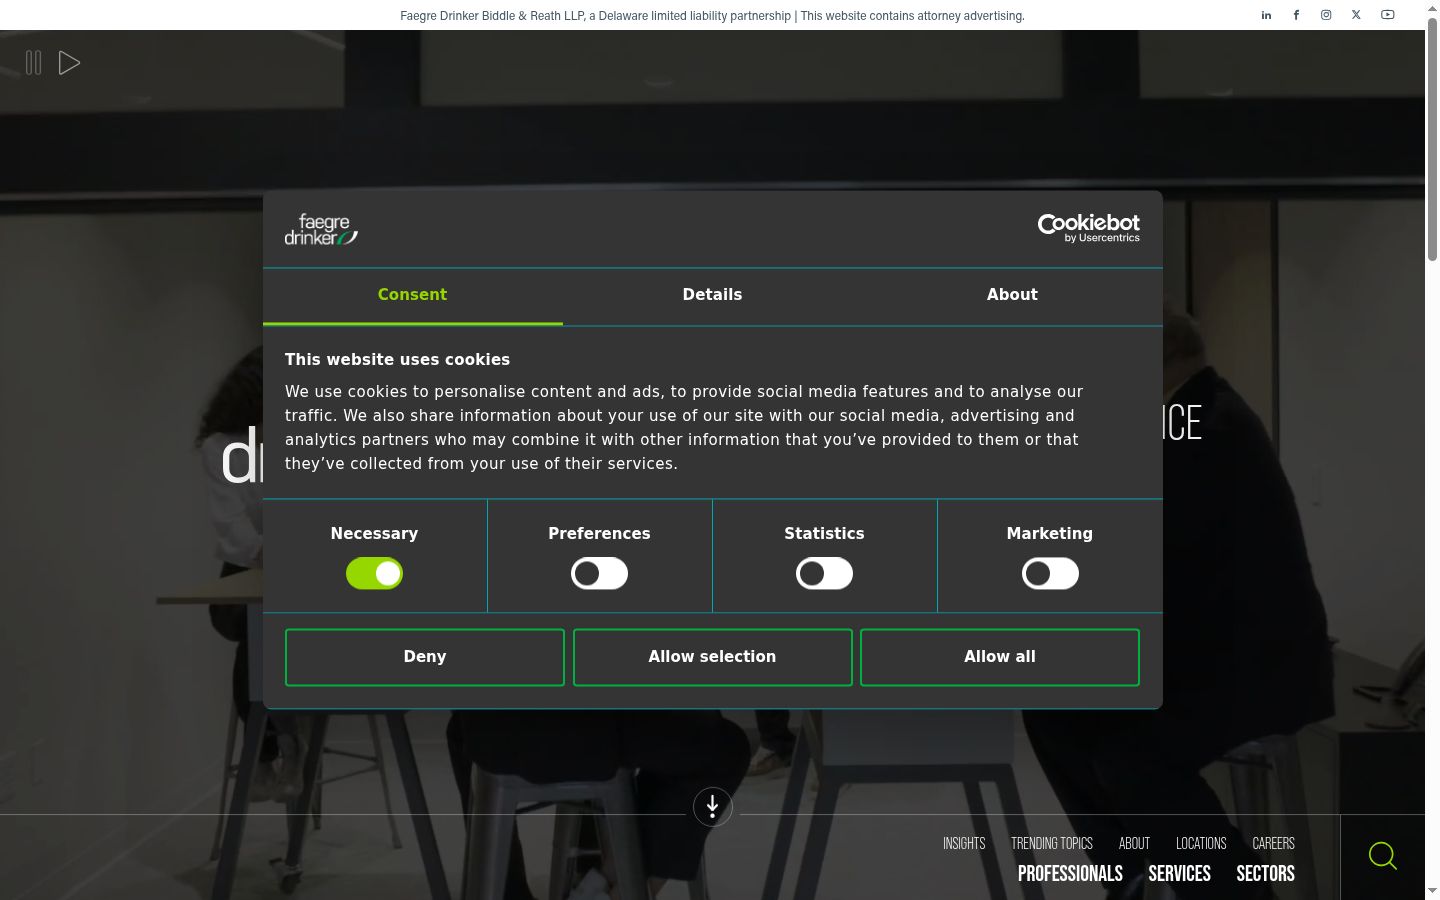Pause the background video
Screen dimensions: 1440x900
tap(33, 63)
